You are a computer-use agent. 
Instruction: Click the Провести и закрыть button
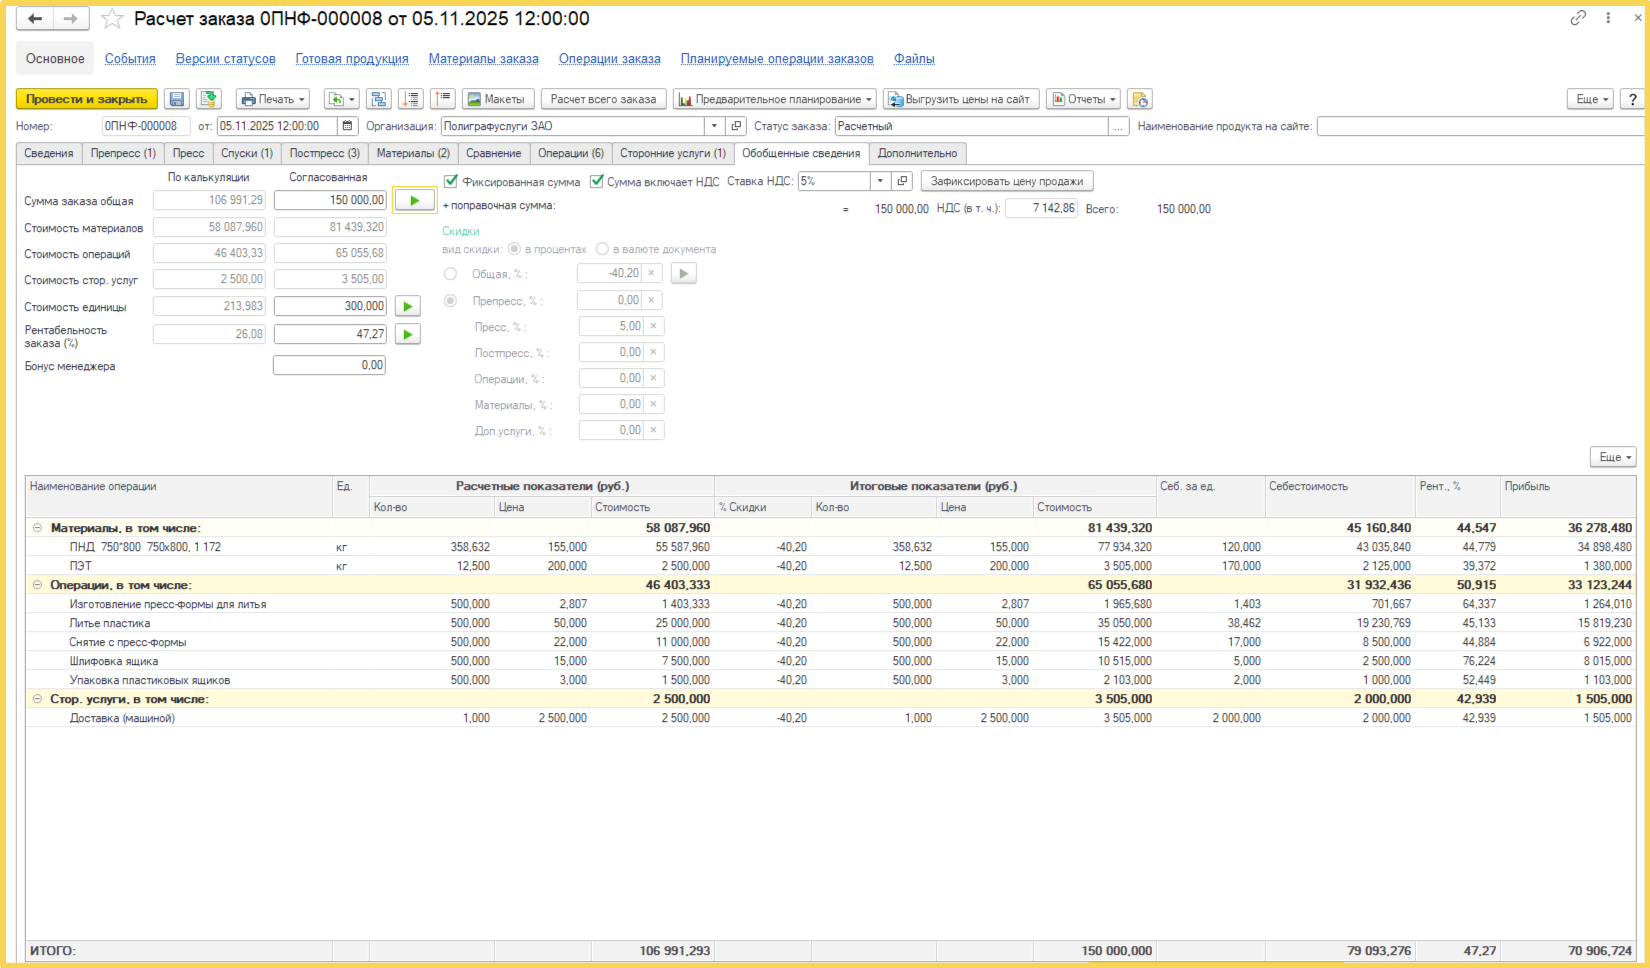point(87,99)
